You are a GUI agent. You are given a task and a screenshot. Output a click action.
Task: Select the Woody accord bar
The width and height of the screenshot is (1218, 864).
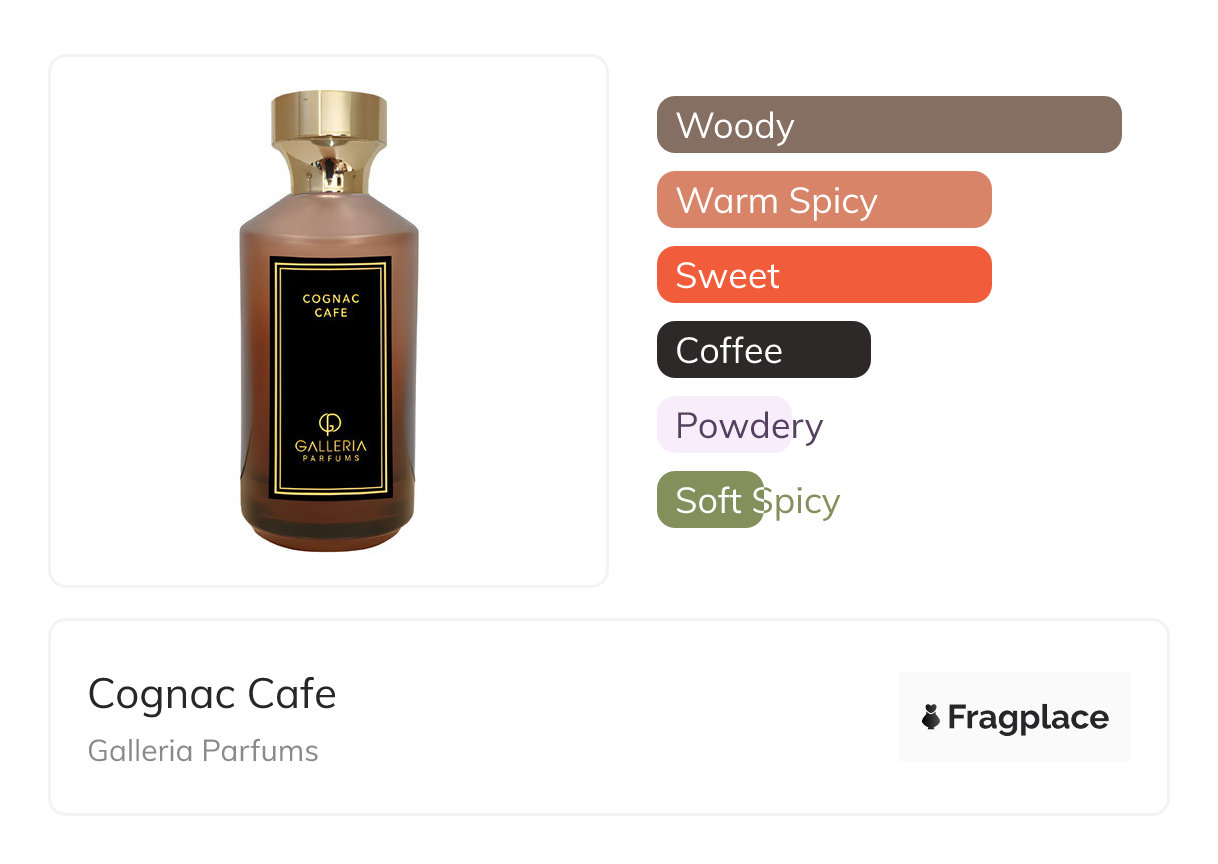[888, 125]
